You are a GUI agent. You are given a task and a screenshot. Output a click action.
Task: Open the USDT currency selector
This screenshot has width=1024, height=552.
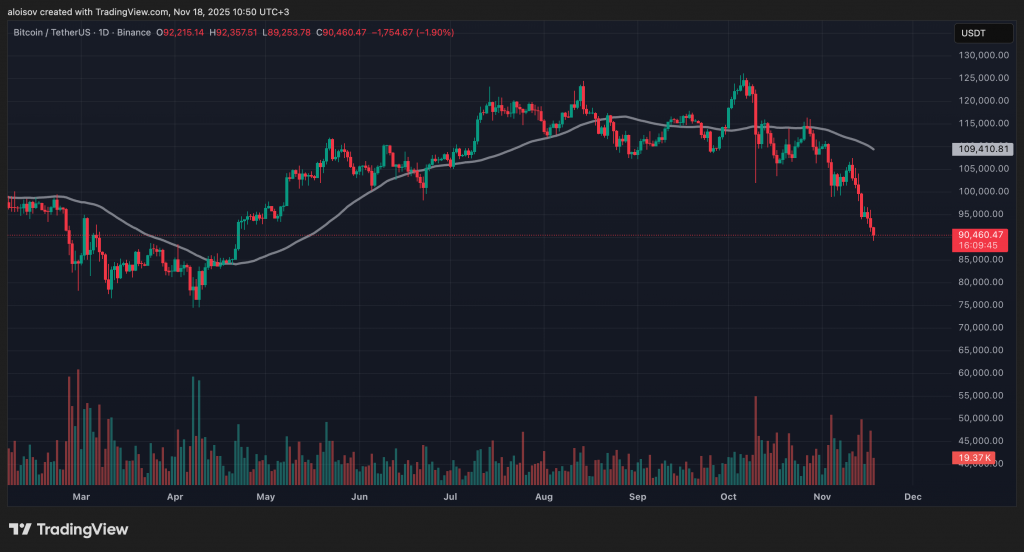click(975, 33)
